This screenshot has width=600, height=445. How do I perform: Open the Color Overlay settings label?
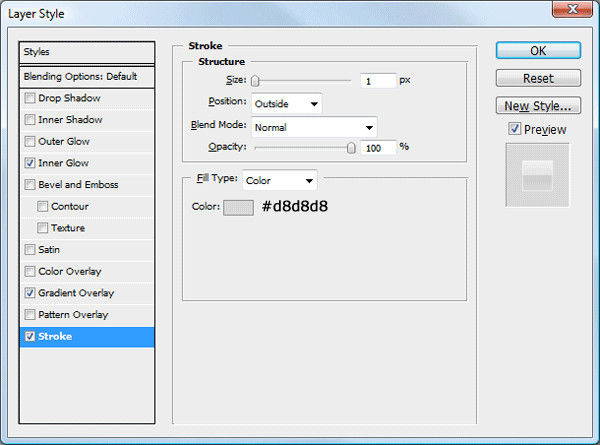[70, 272]
